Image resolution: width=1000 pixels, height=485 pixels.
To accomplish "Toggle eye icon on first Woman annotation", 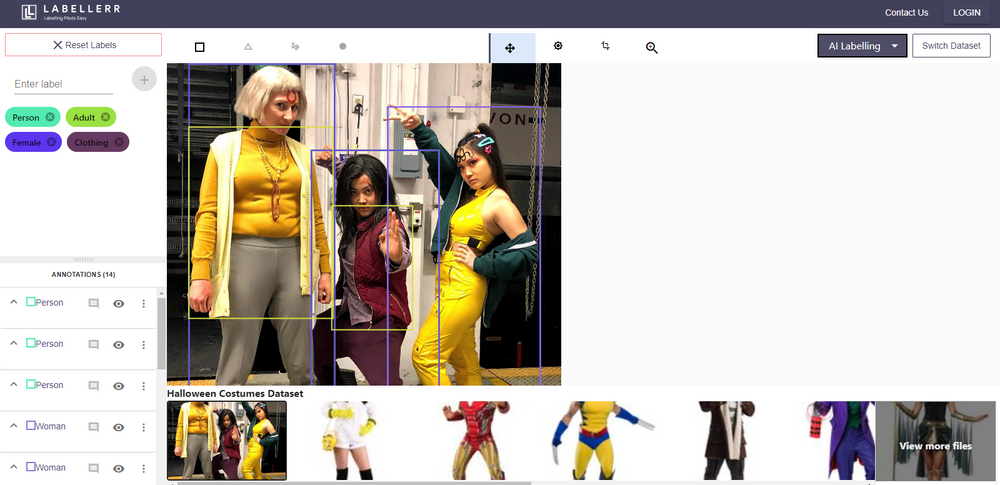I will [x=118, y=427].
